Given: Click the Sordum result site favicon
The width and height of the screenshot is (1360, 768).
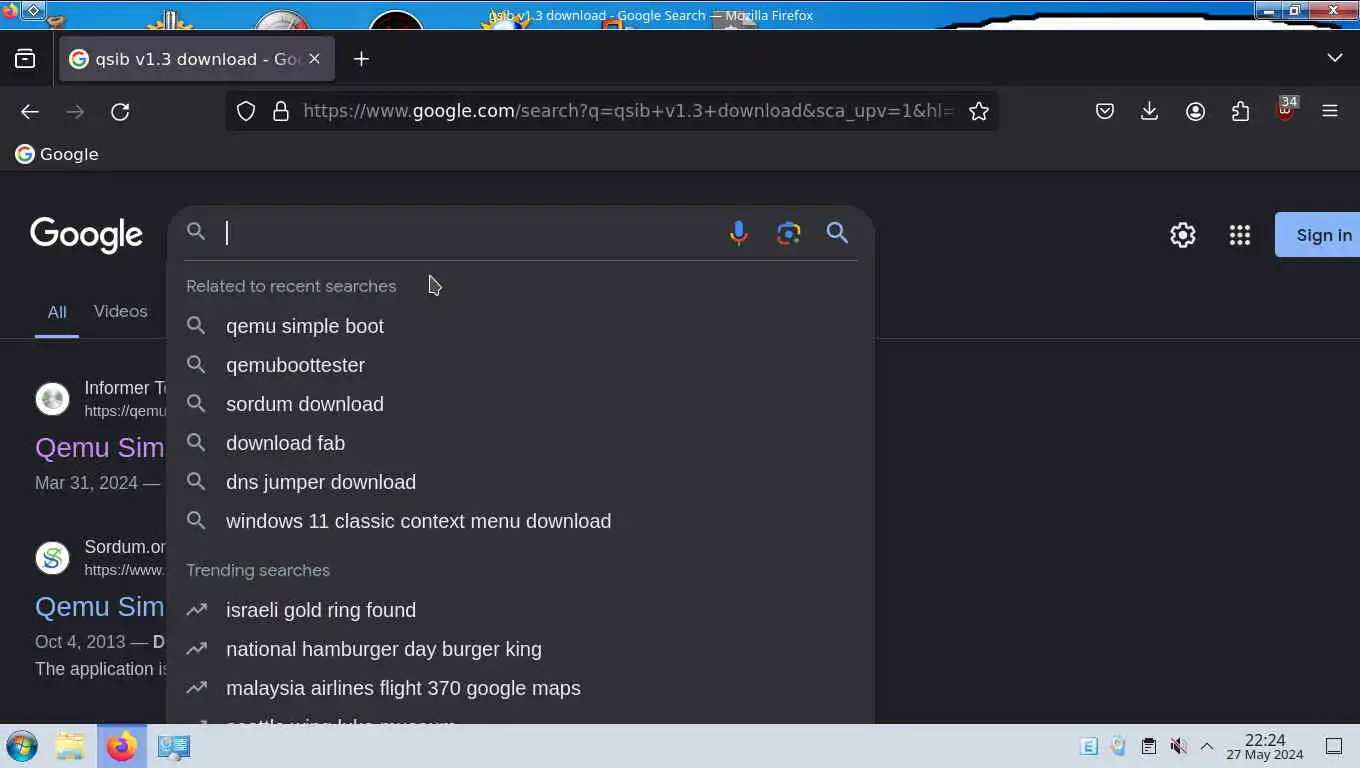Looking at the screenshot, I should [52, 557].
